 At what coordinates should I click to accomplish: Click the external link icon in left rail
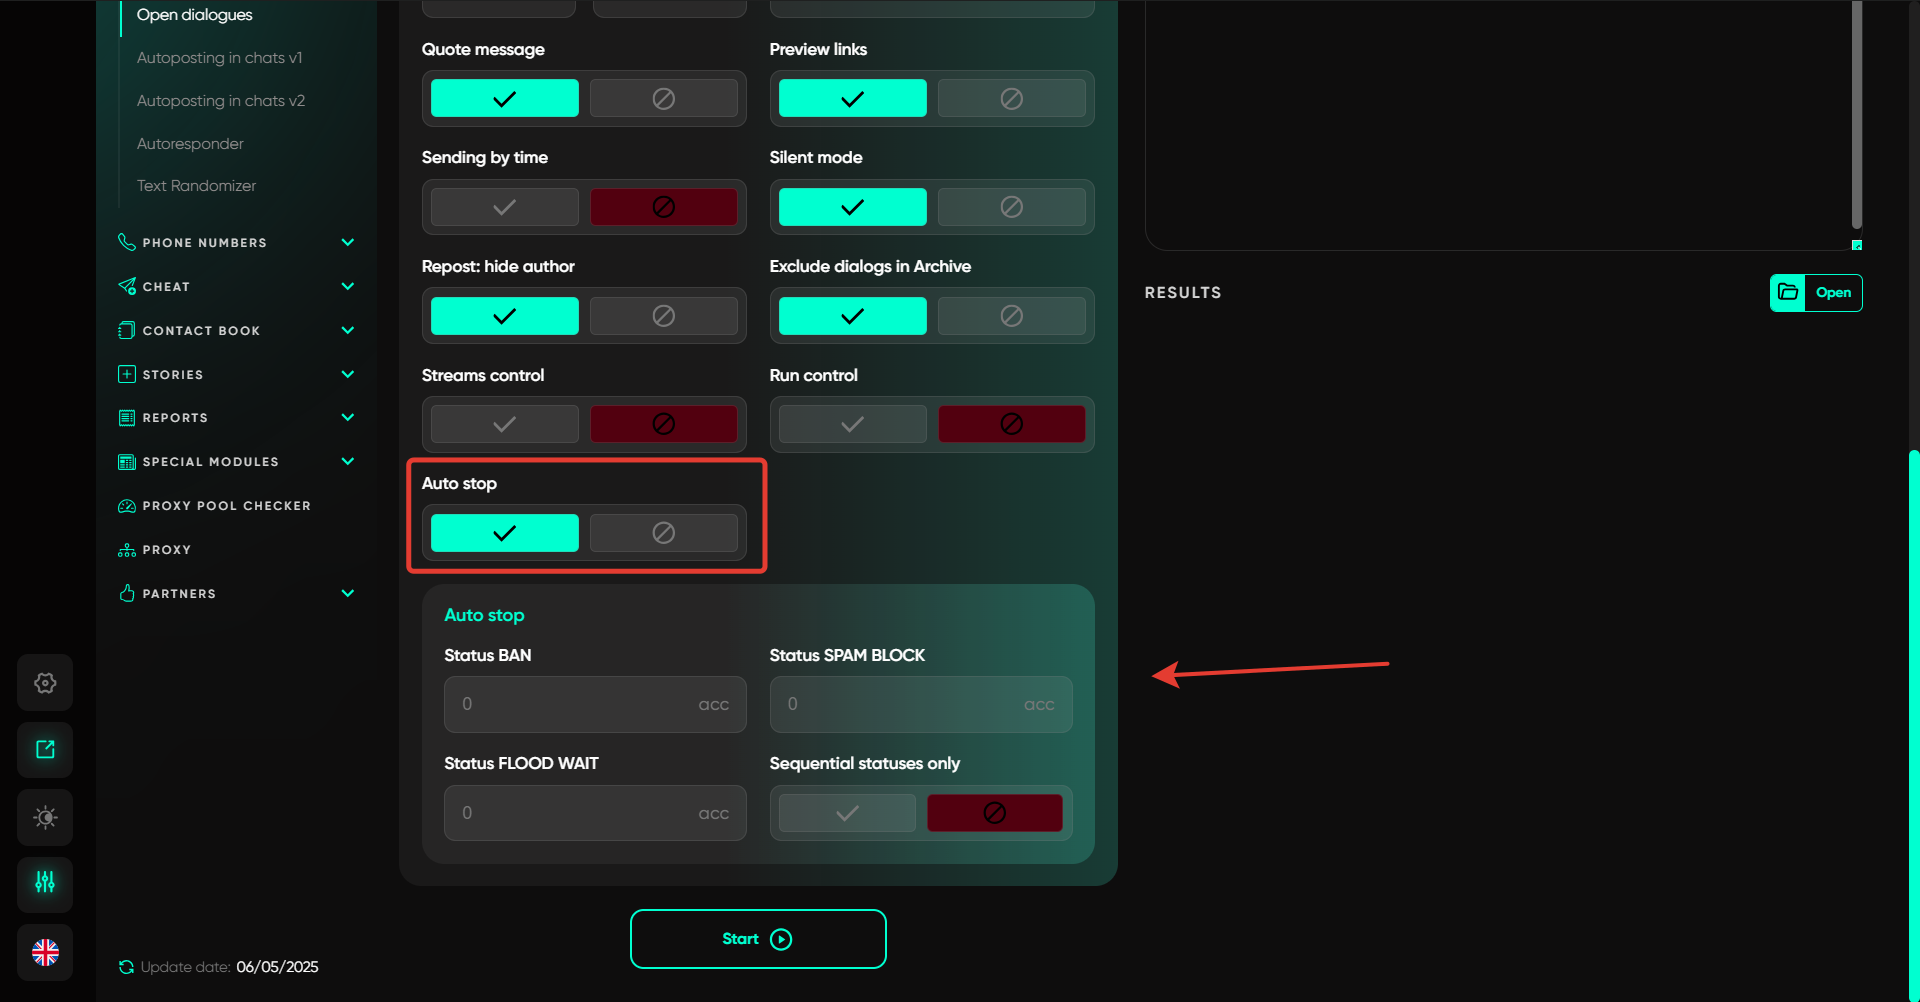[x=45, y=750]
